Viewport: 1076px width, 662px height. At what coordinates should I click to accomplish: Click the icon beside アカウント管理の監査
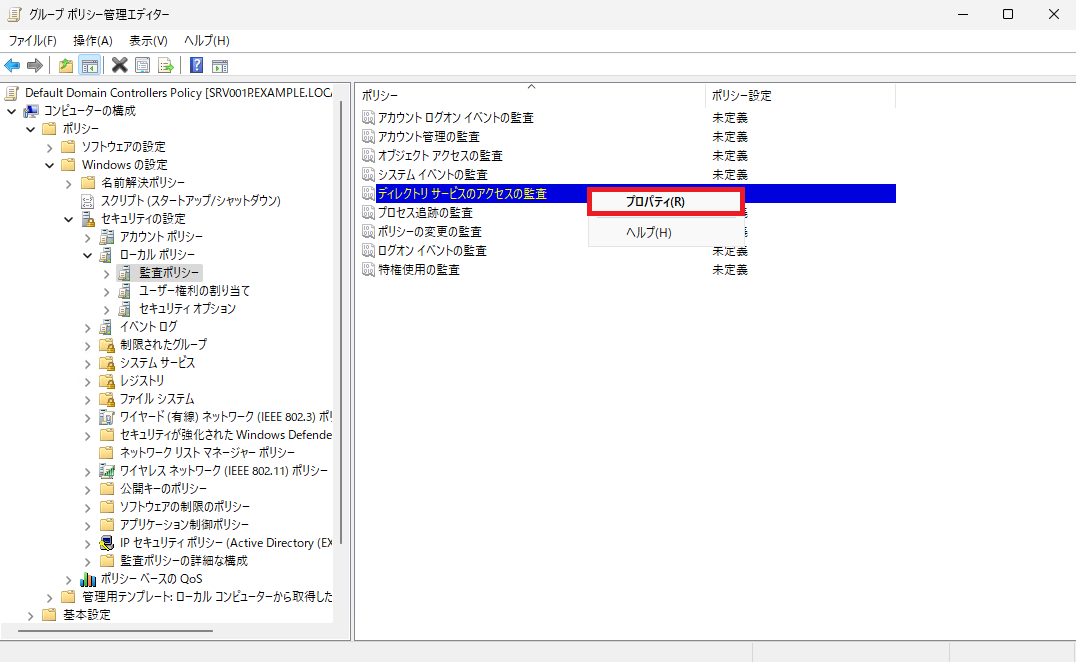pyautogui.click(x=369, y=137)
